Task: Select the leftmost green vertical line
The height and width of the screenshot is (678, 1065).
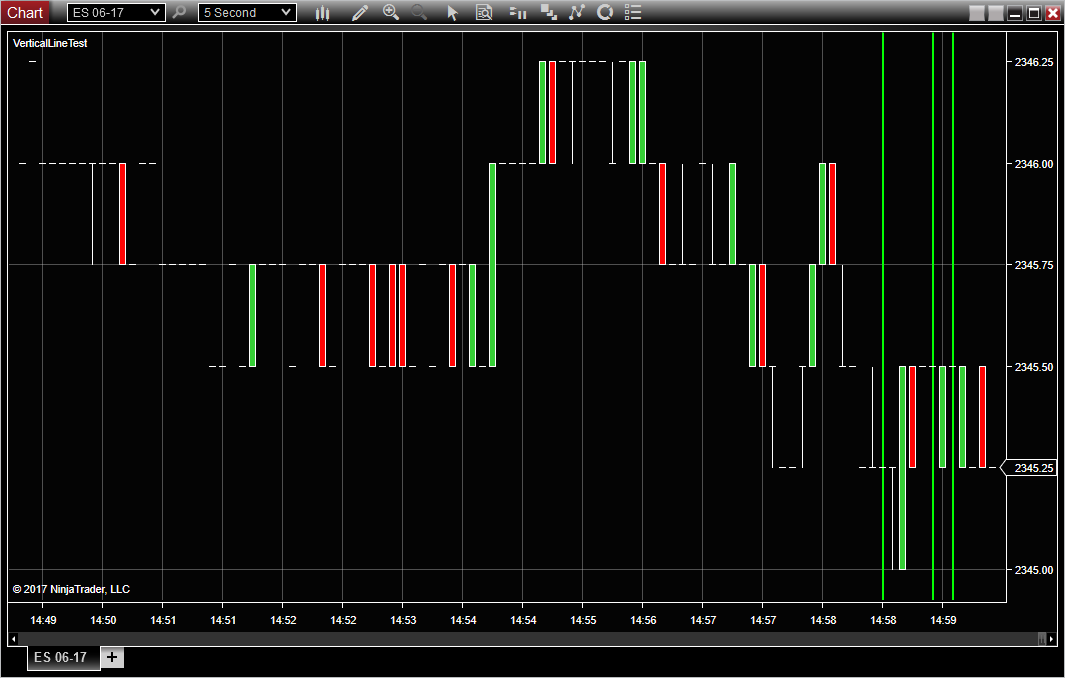Action: point(883,316)
